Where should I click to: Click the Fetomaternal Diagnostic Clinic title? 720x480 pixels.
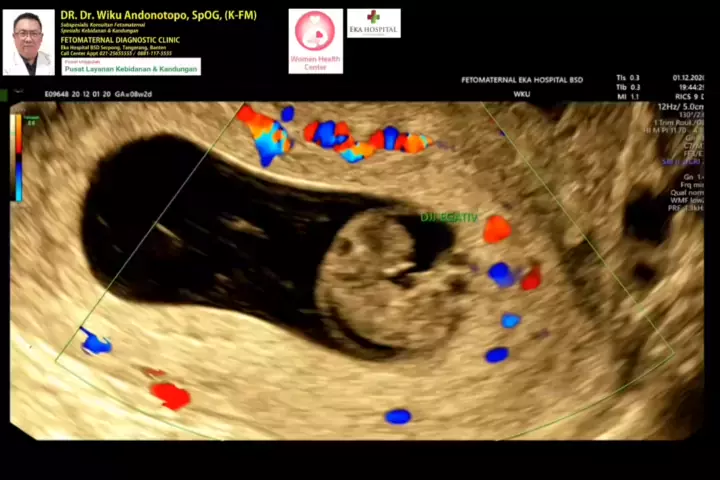coord(117,41)
